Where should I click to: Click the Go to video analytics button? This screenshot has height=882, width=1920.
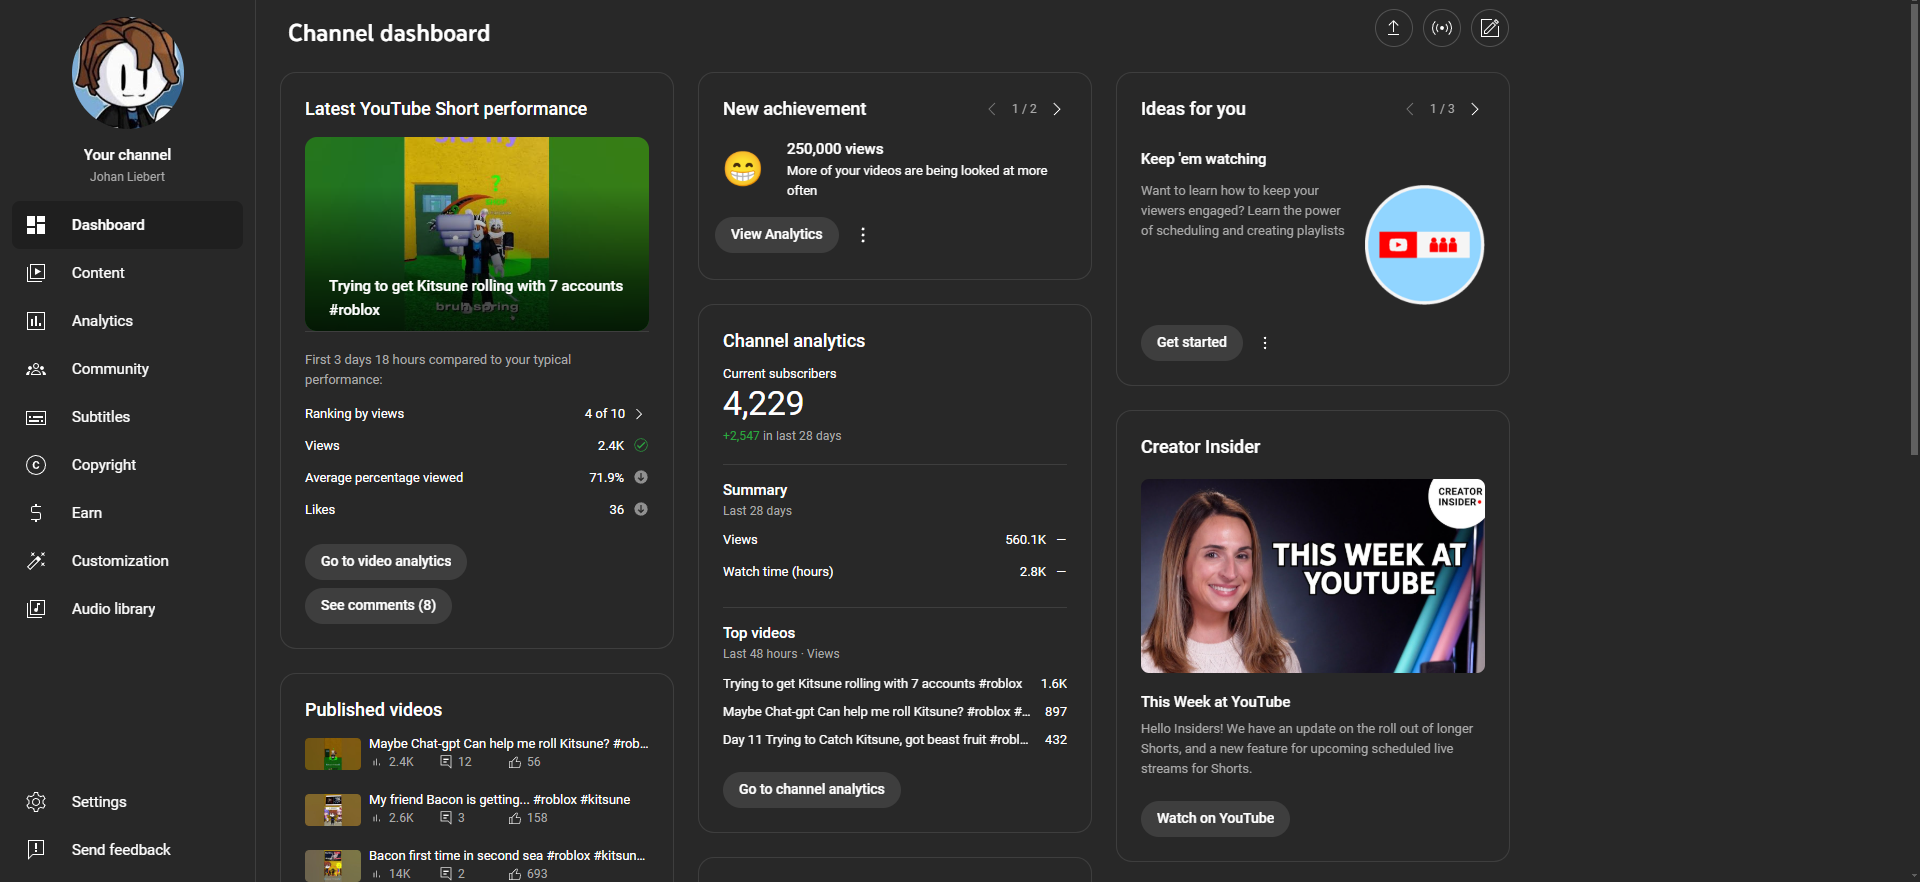coord(386,562)
